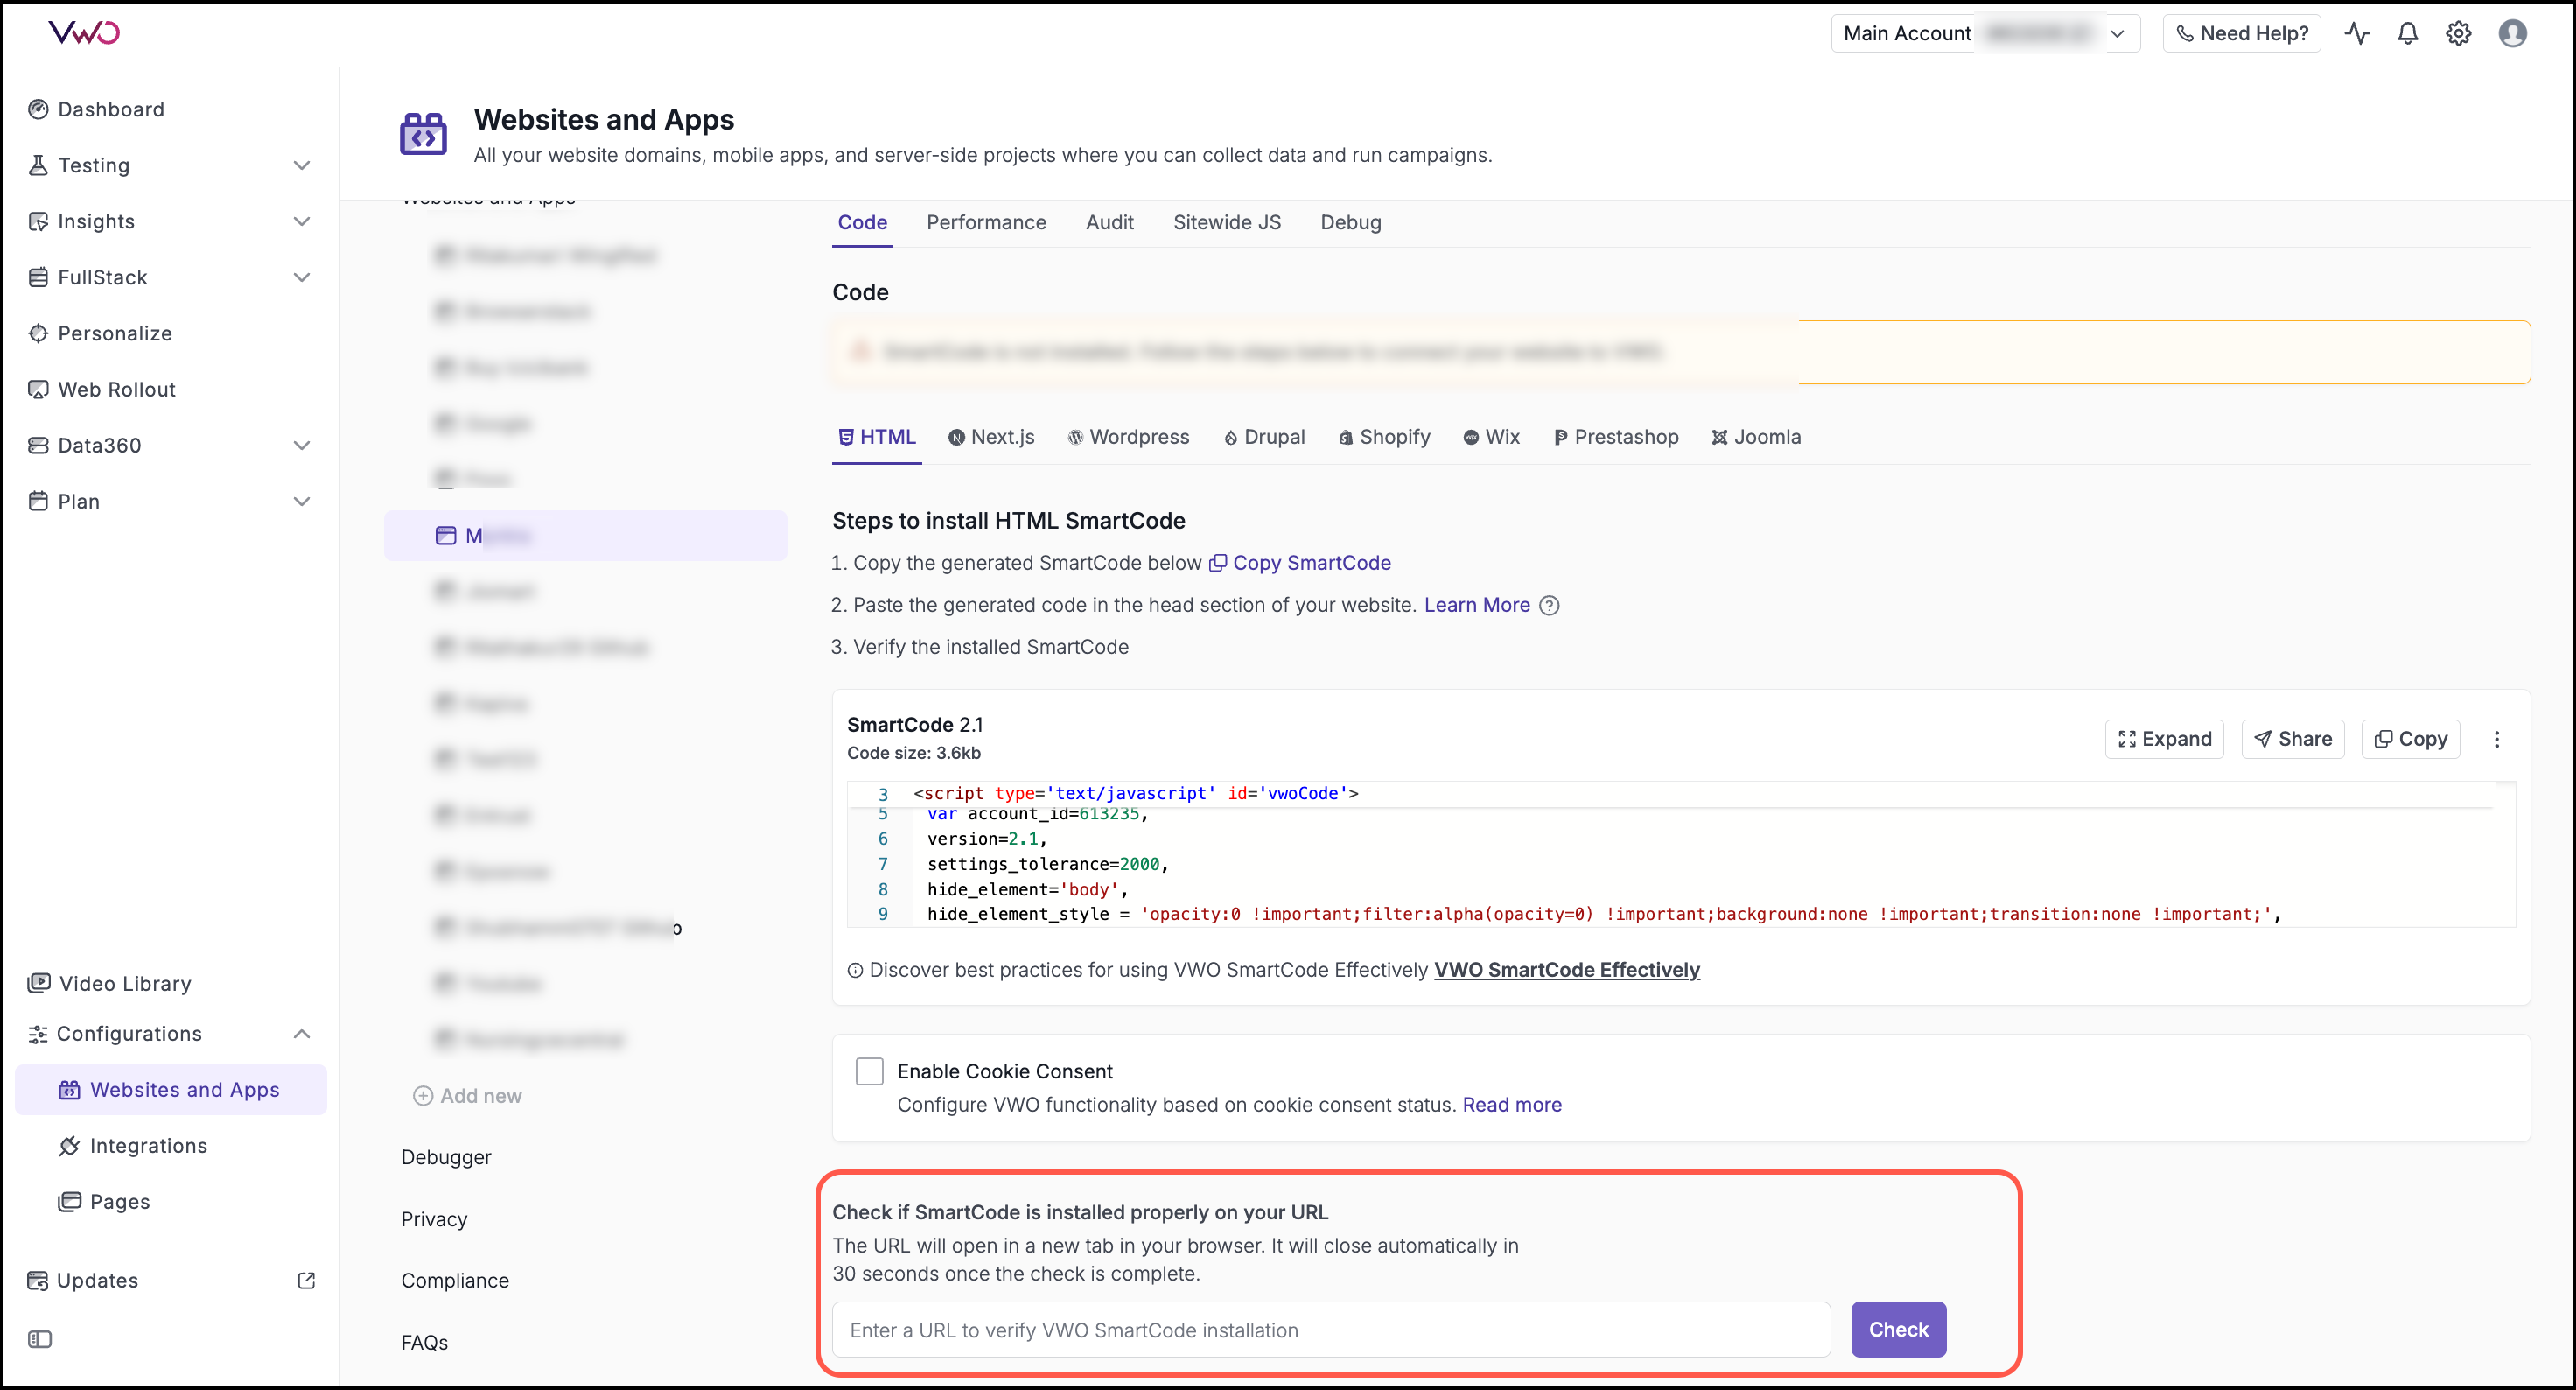Click the Copy SmartCode copy icon

(x=1218, y=563)
